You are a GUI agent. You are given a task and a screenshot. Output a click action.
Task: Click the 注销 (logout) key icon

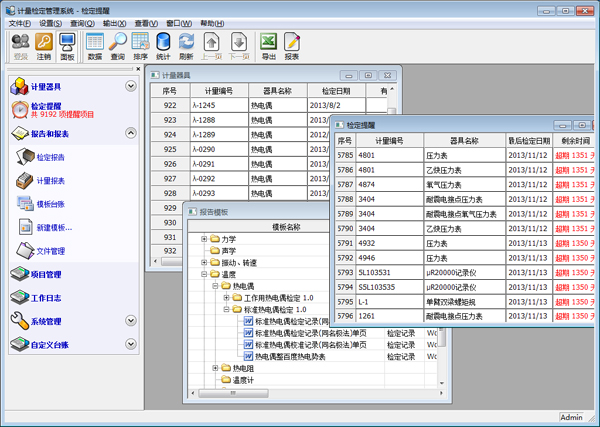(44, 42)
